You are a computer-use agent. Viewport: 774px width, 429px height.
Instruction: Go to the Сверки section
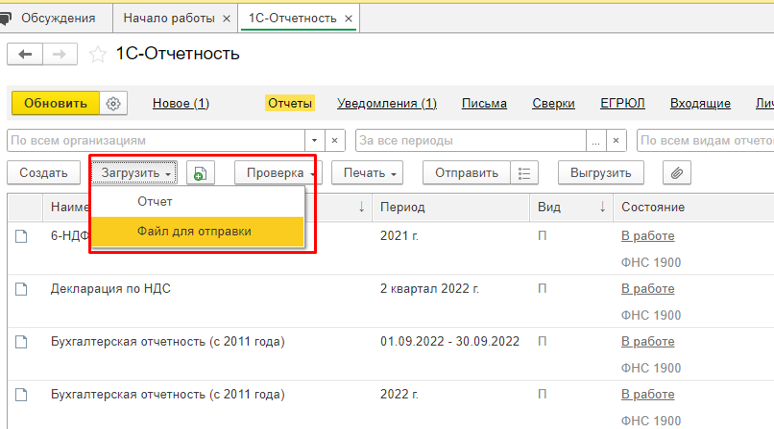point(553,103)
